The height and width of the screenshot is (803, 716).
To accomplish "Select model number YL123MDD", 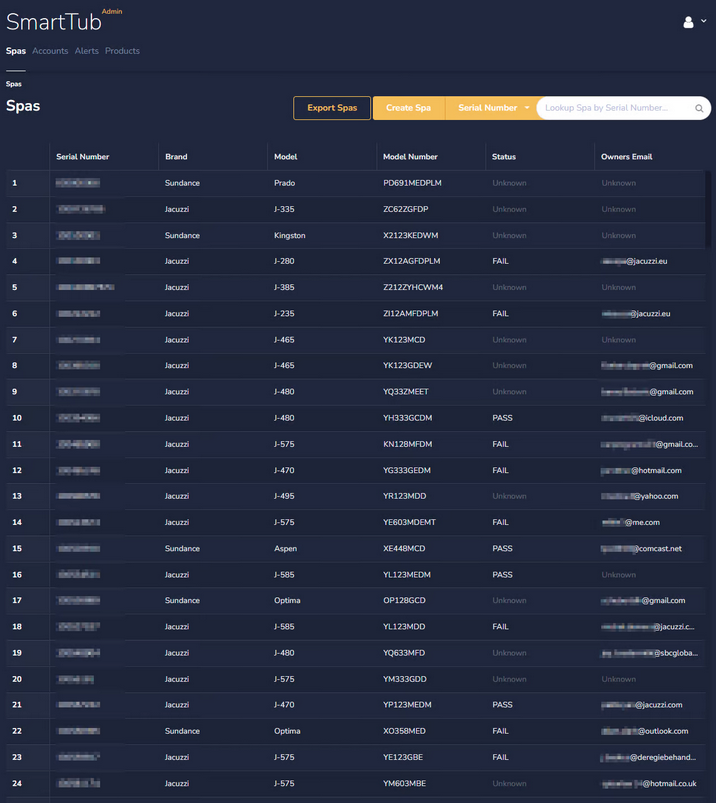I will pyautogui.click(x=404, y=626).
